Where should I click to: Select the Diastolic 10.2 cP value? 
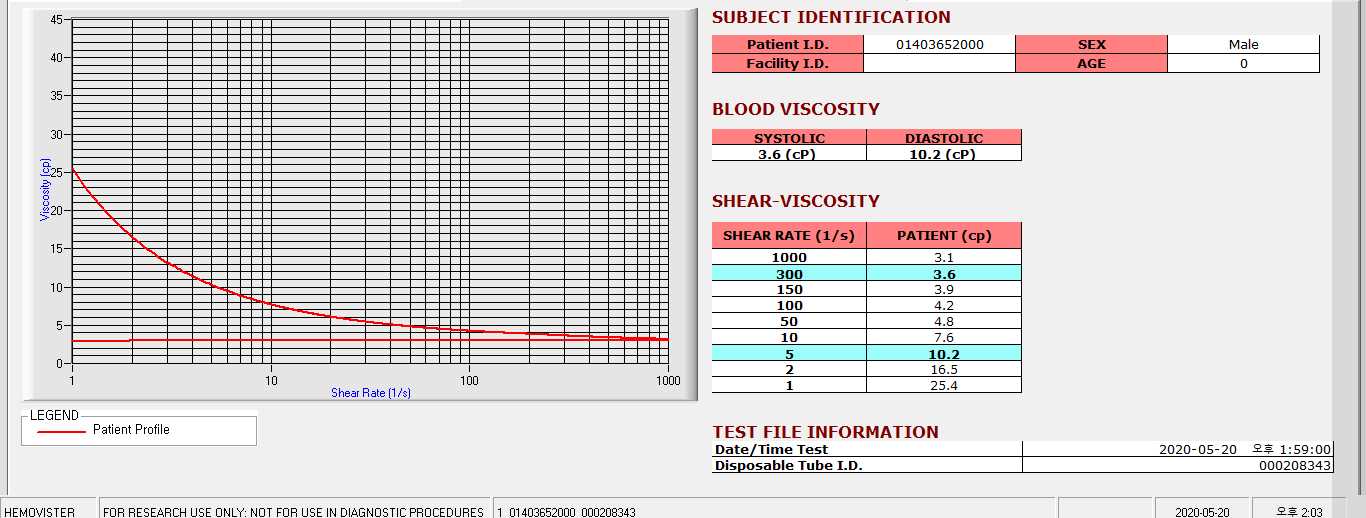[944, 154]
